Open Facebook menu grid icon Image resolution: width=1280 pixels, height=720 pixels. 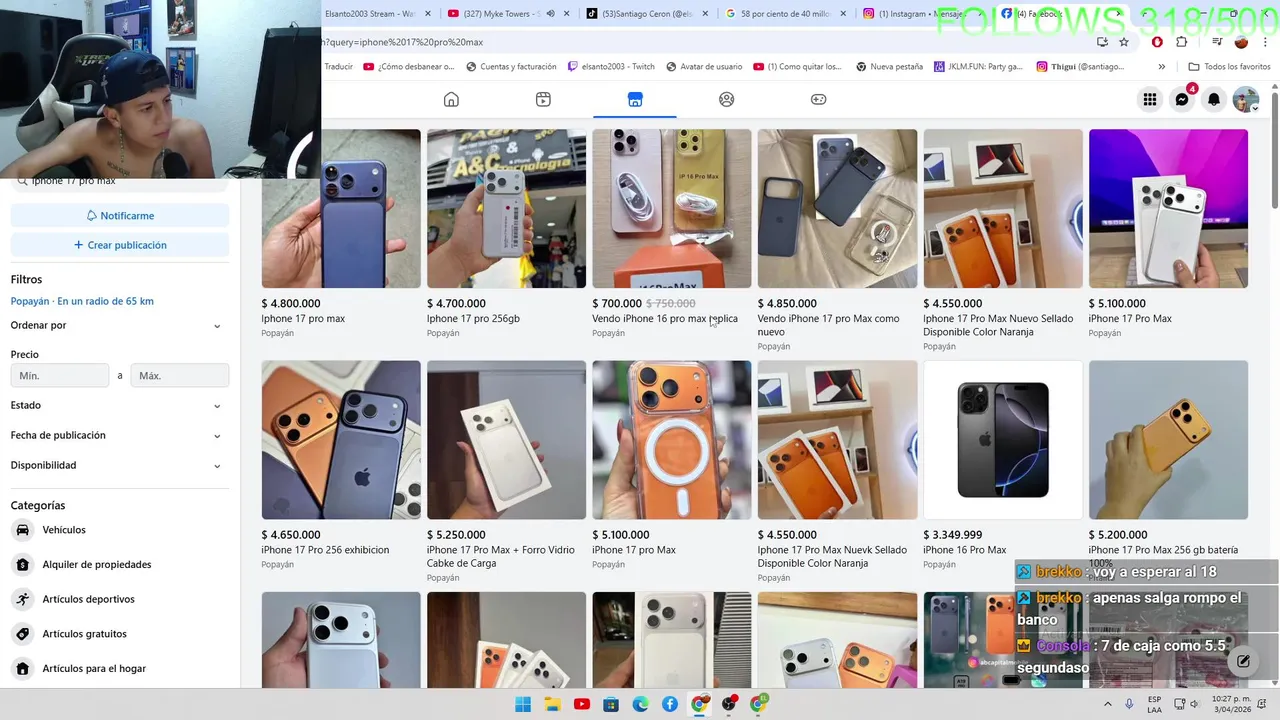click(1150, 99)
